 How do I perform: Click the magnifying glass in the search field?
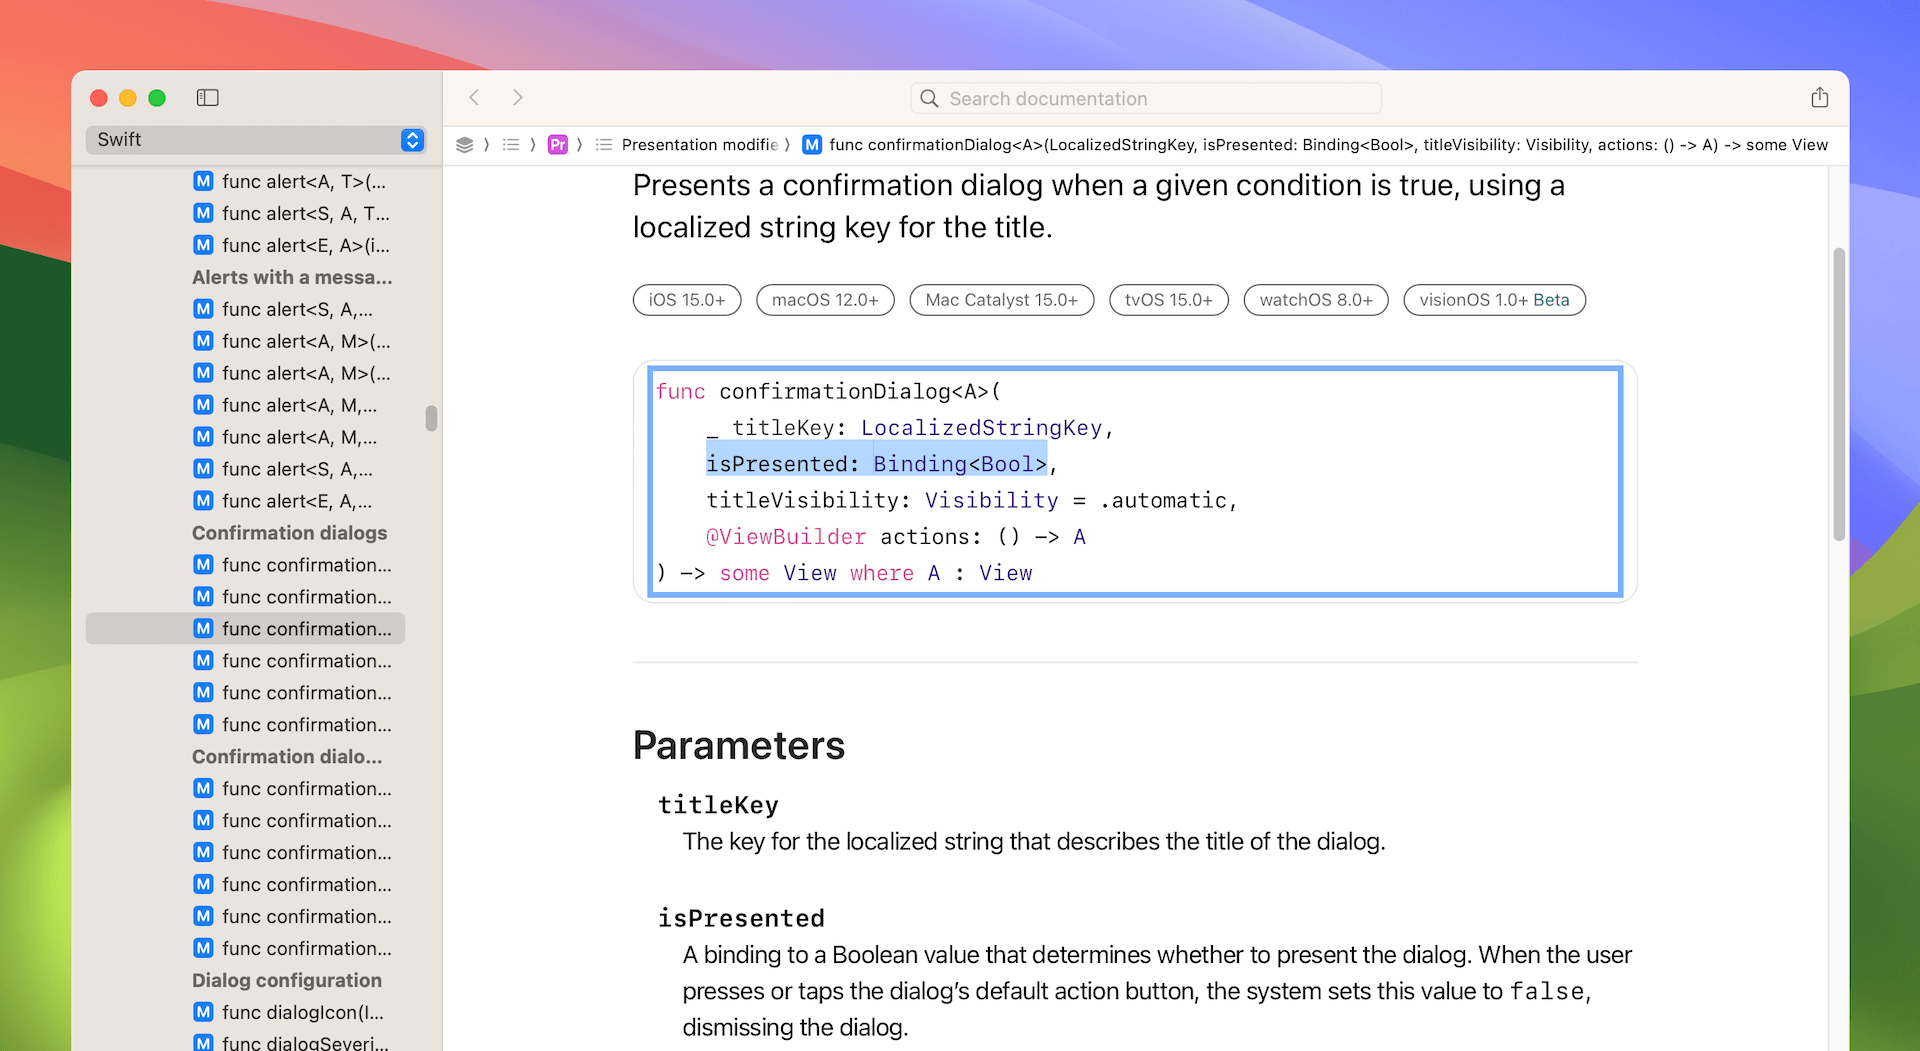929,98
